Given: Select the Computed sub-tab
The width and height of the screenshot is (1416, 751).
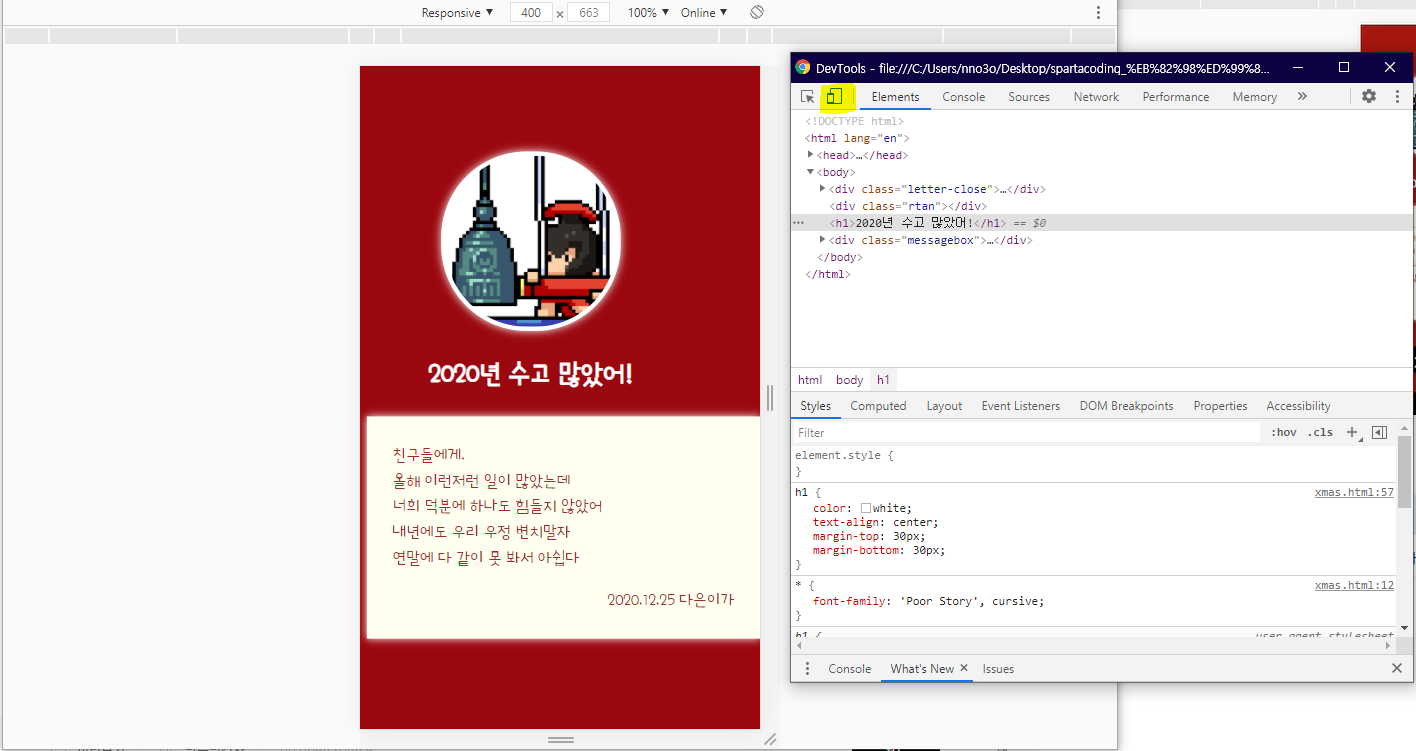Looking at the screenshot, I should (878, 406).
